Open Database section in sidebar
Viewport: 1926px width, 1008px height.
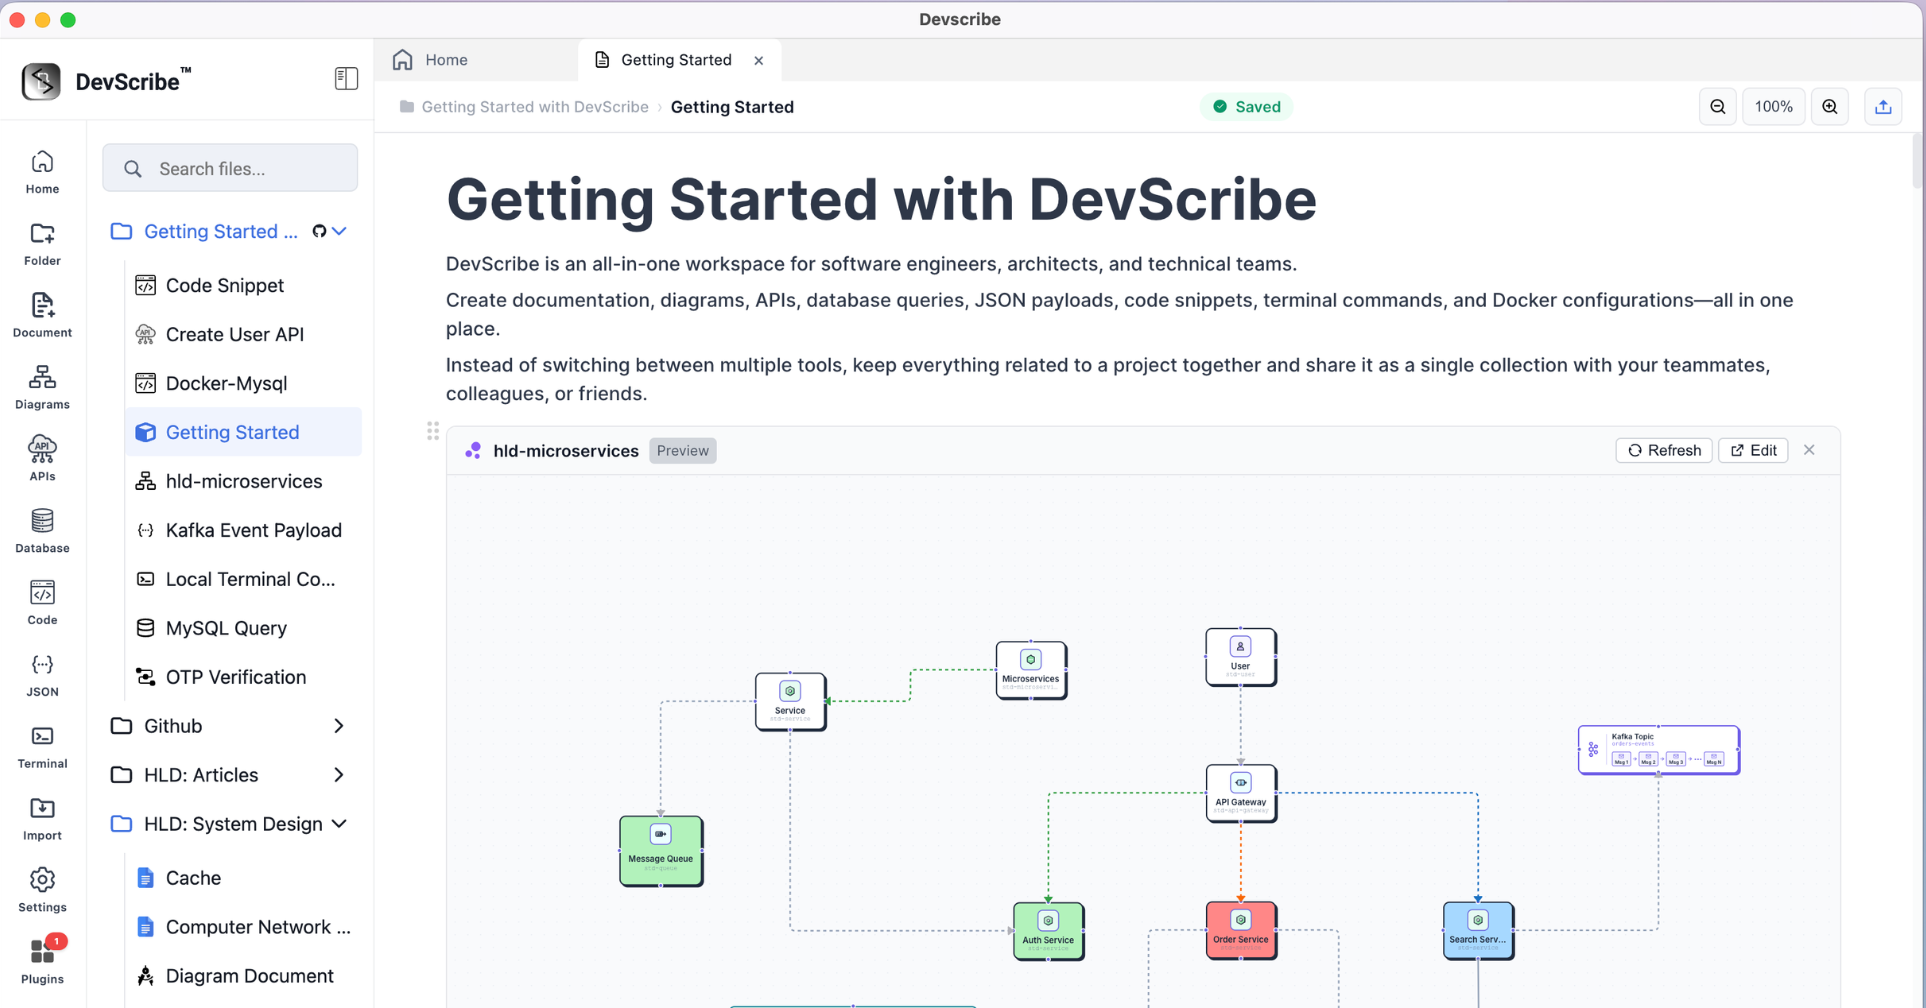(42, 531)
